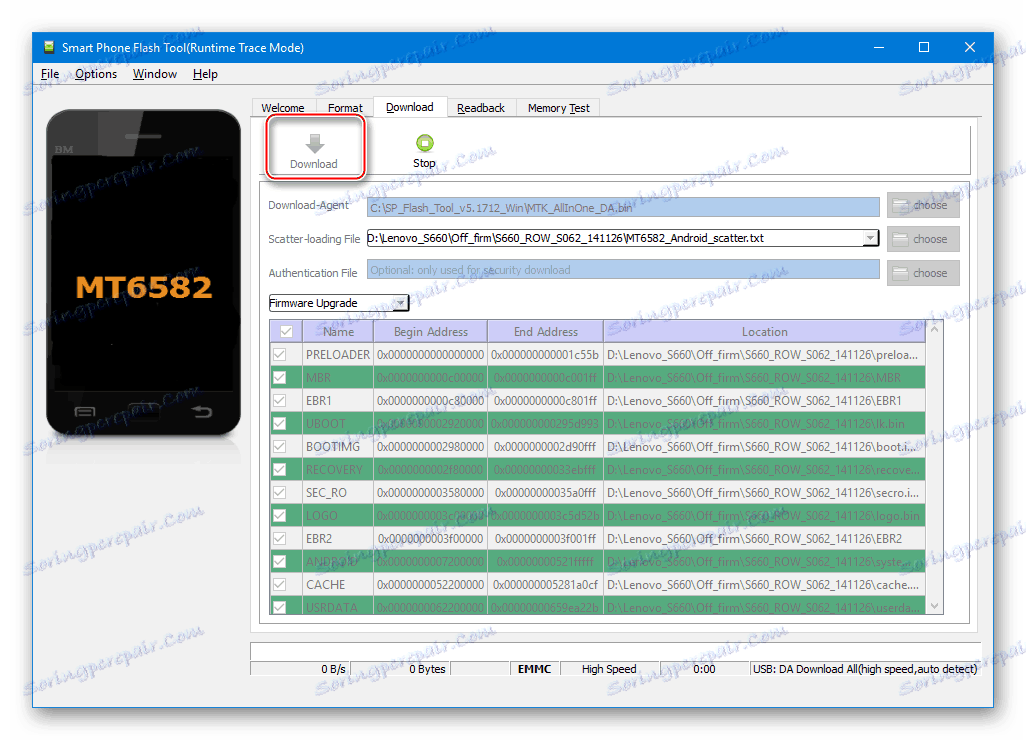Switch to the Readback tab

click(481, 107)
